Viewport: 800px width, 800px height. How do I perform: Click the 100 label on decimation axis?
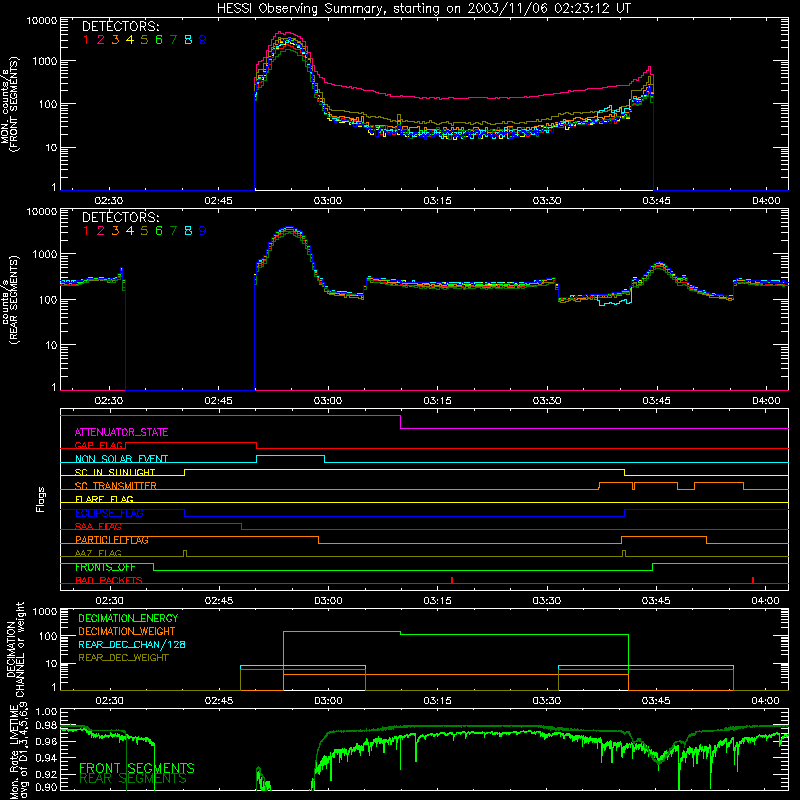[x=49, y=636]
